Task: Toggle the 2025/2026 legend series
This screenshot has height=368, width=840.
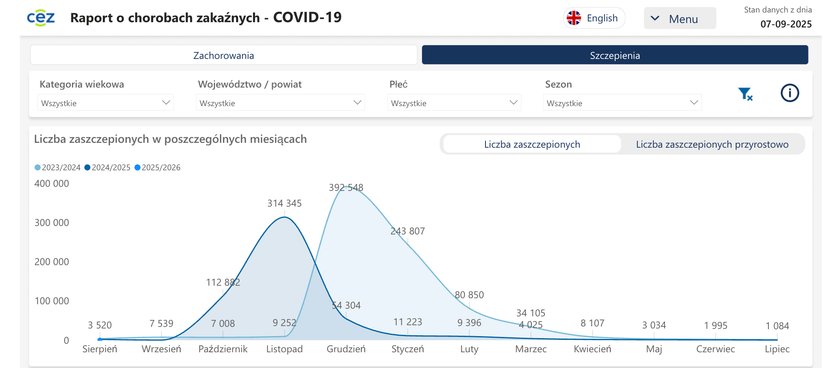Action: pyautogui.click(x=158, y=168)
